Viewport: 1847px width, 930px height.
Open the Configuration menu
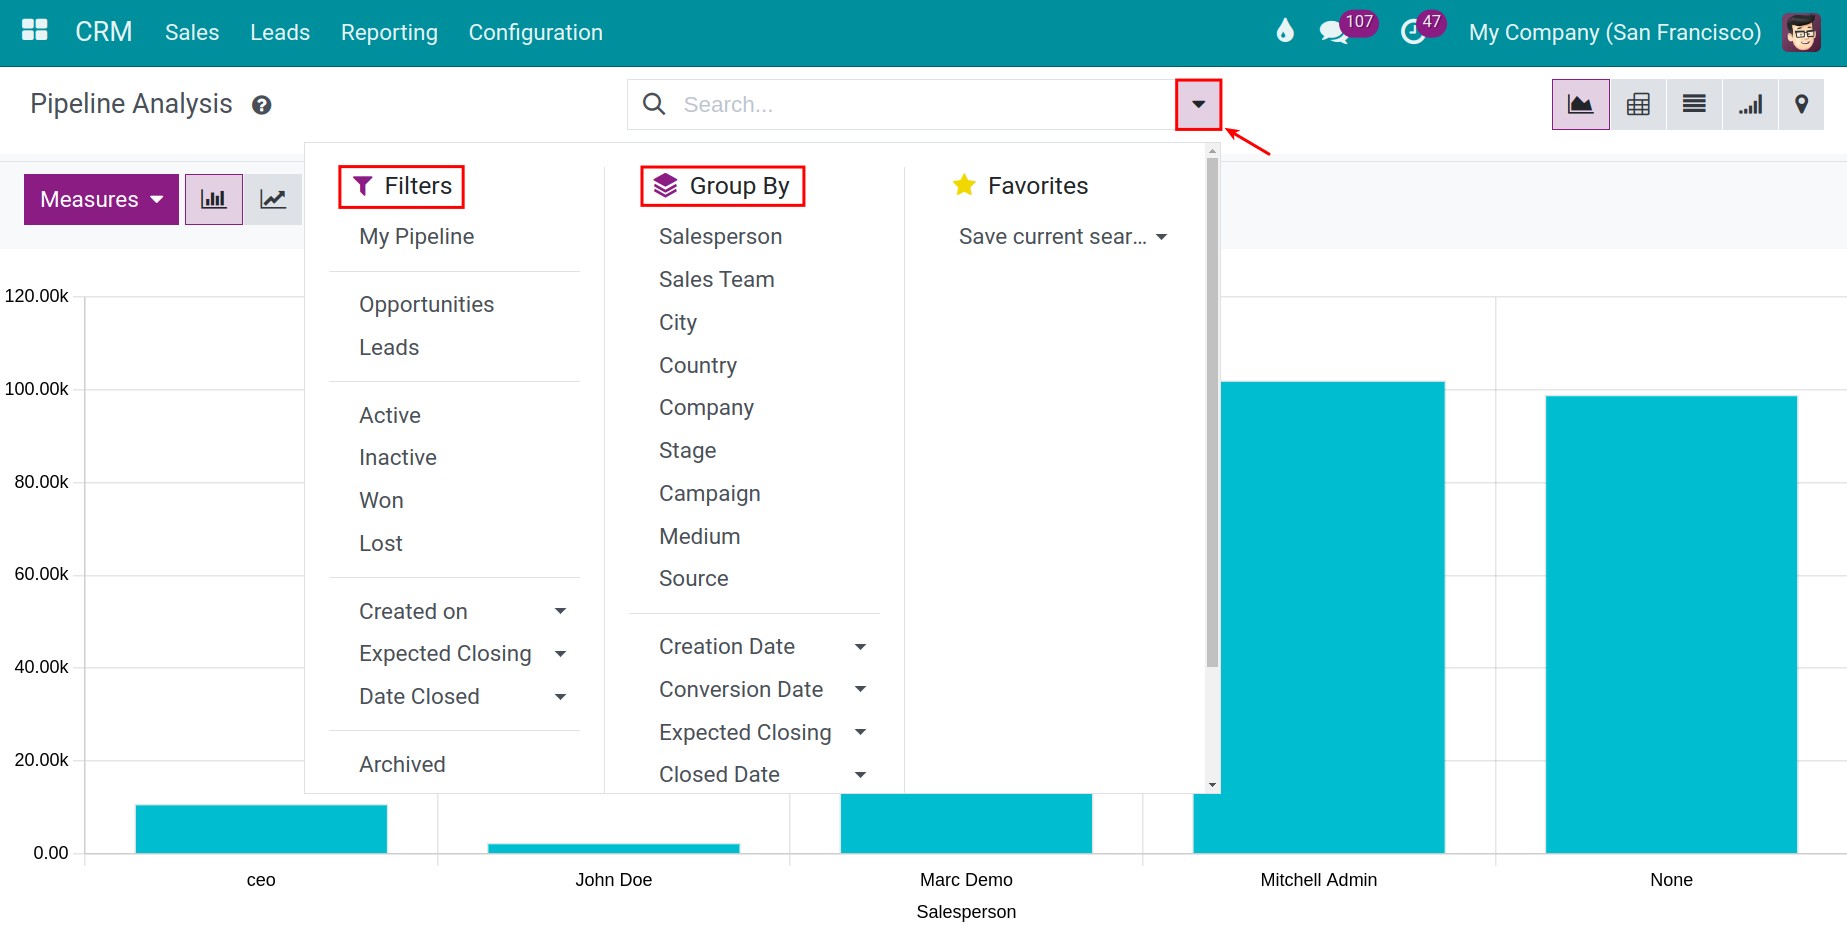[x=535, y=32]
